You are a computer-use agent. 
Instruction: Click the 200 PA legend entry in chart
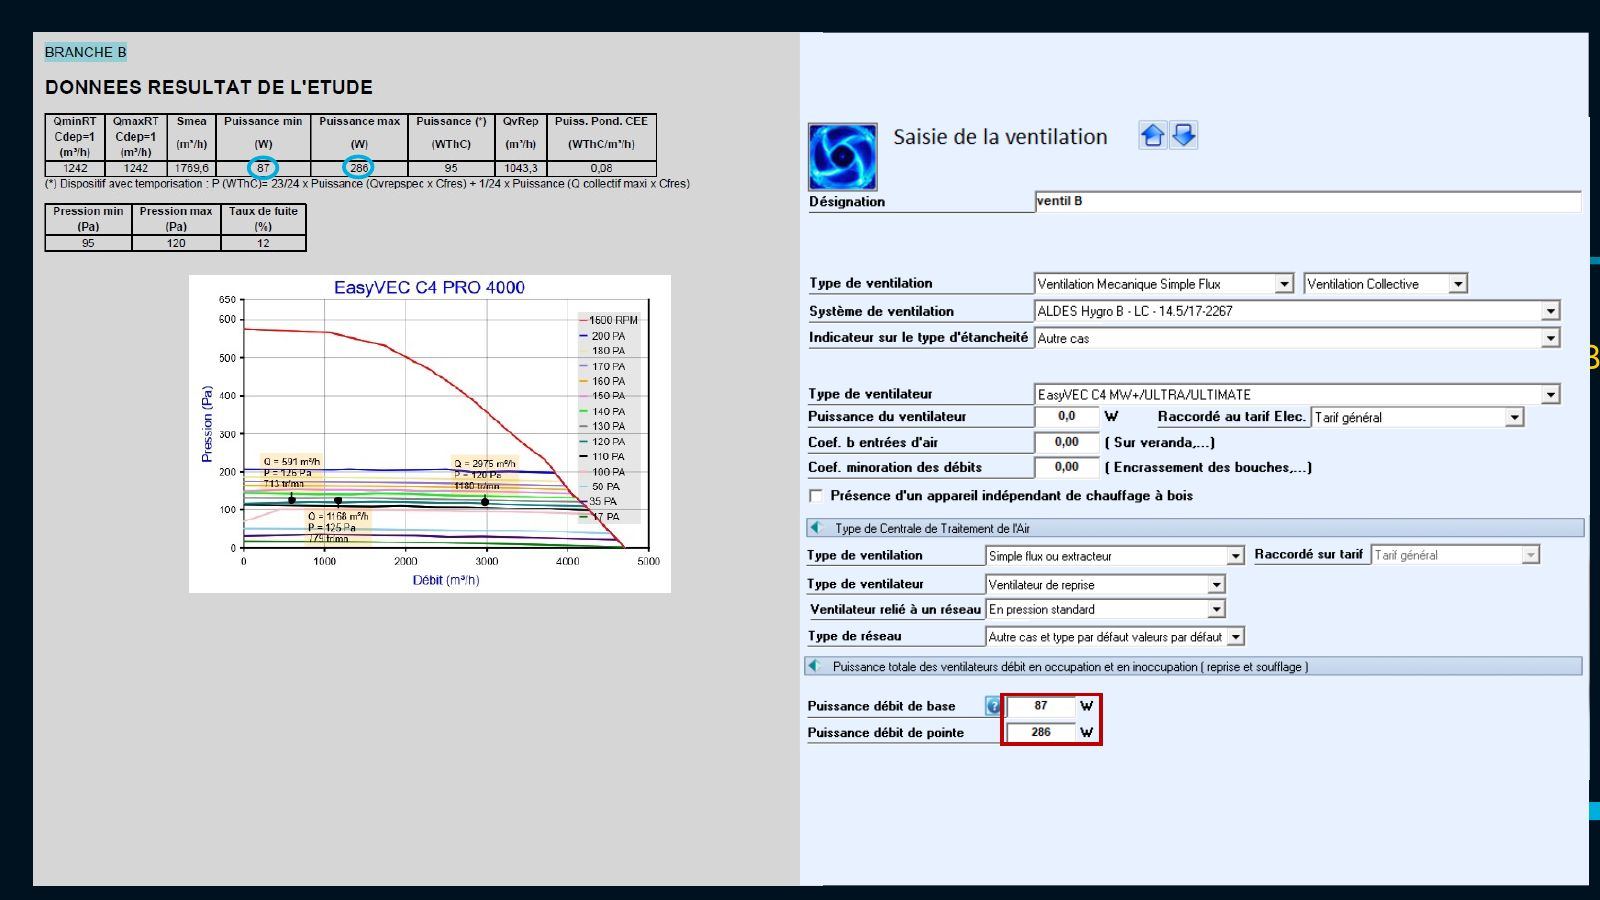[602, 336]
